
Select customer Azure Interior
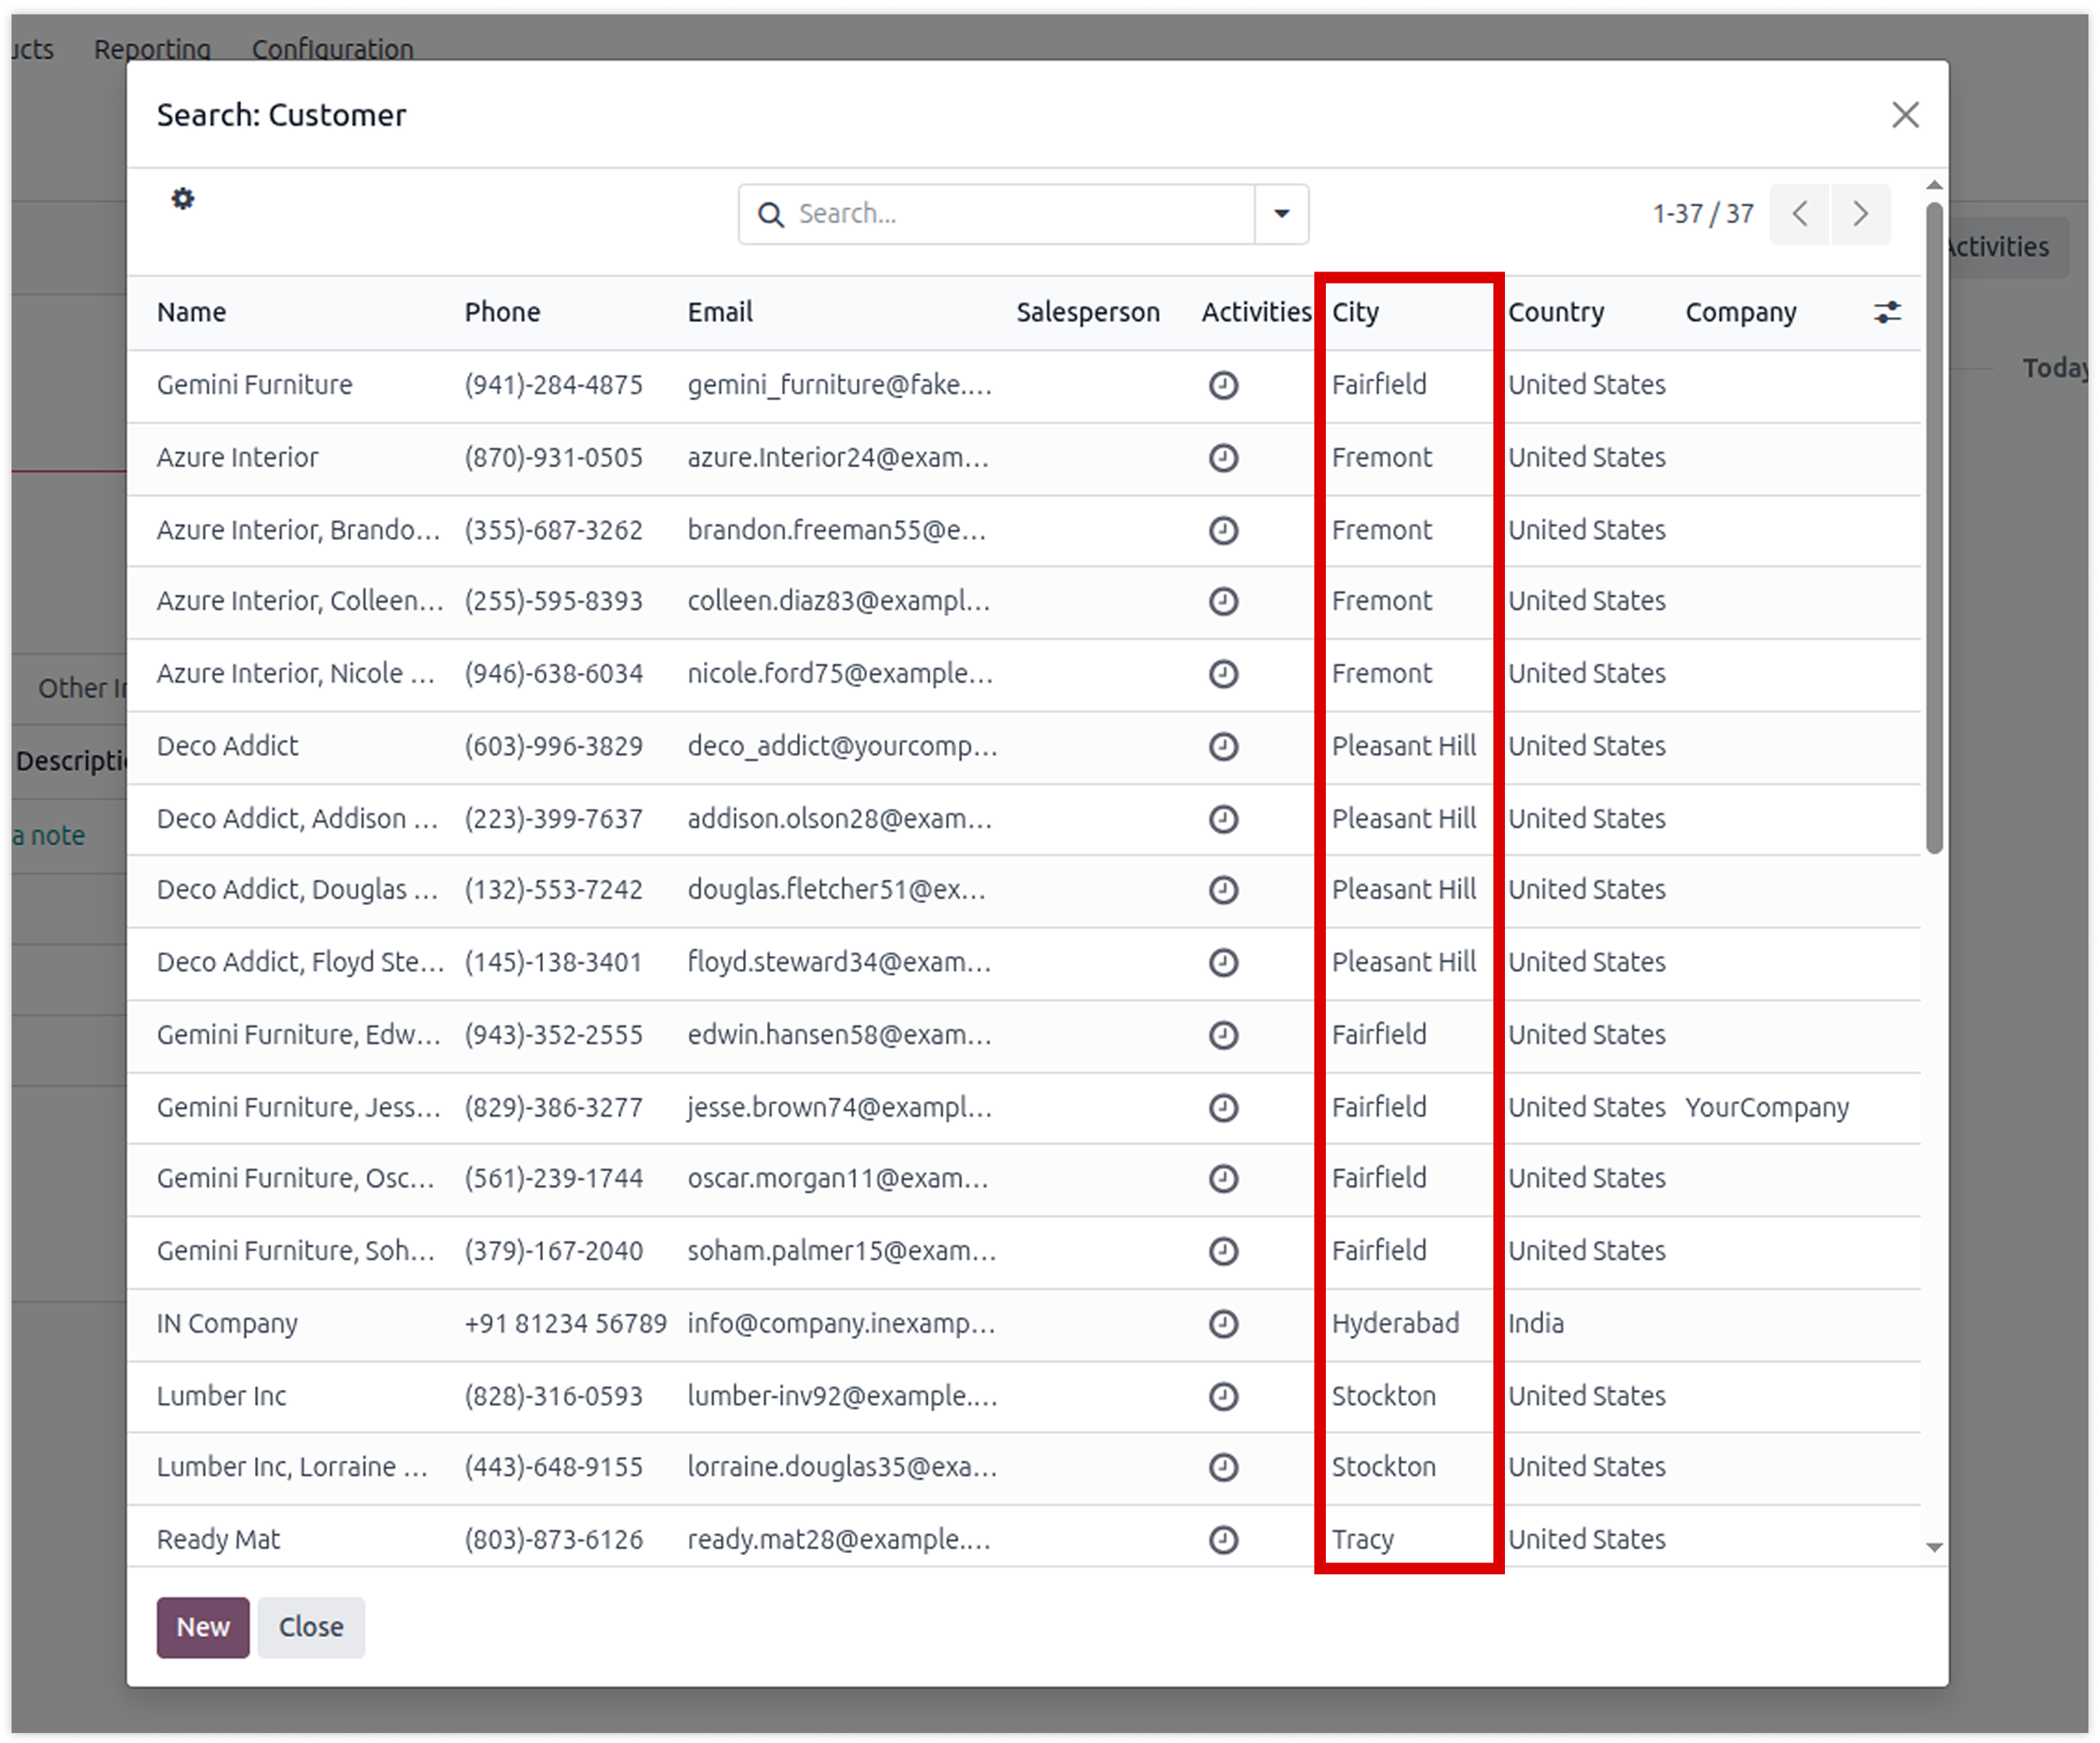pos(237,458)
